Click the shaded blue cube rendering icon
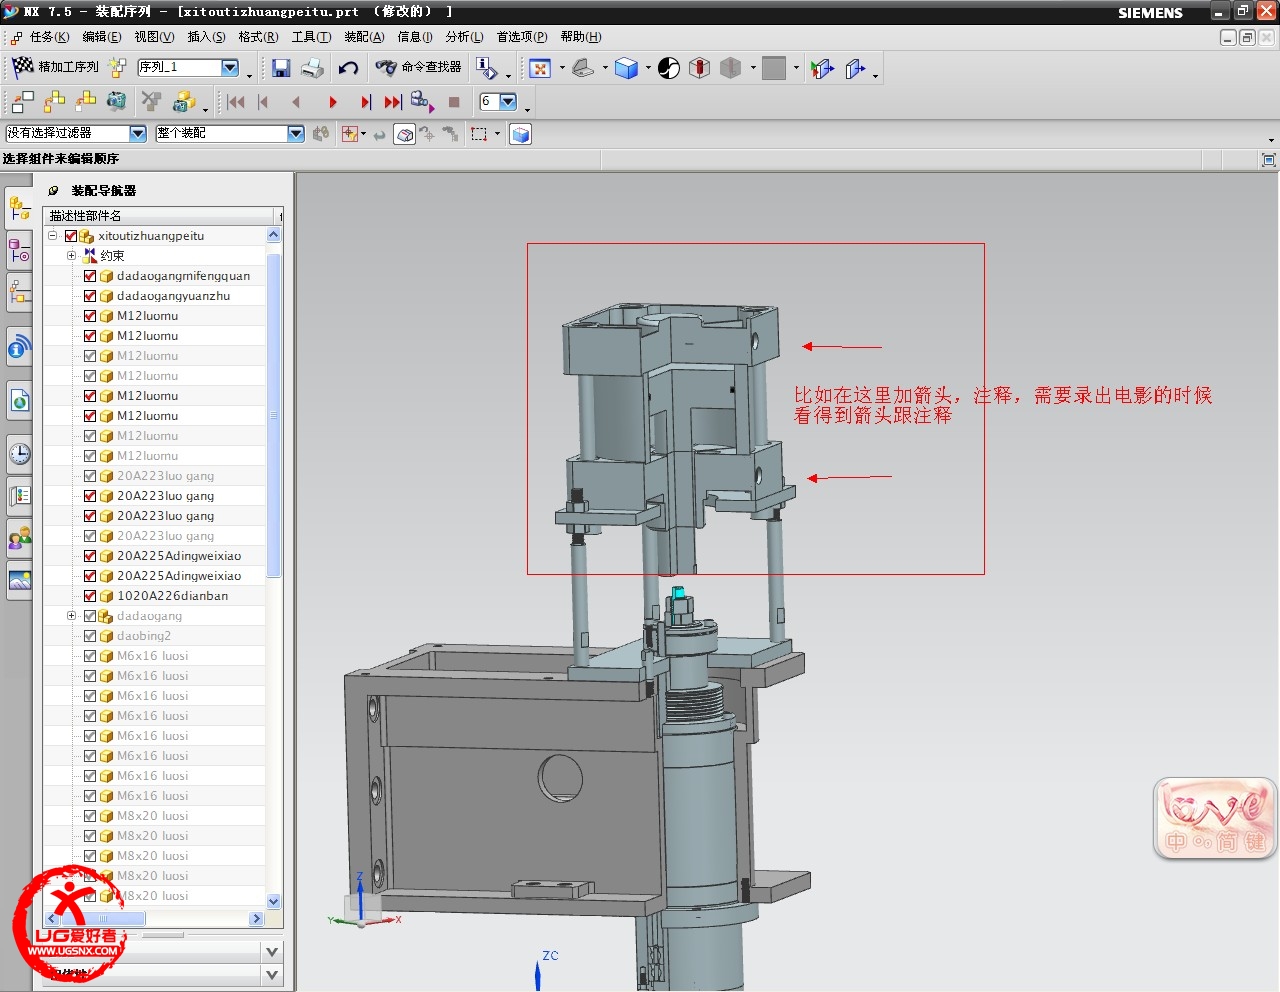Image resolution: width=1280 pixels, height=992 pixels. coord(626,68)
